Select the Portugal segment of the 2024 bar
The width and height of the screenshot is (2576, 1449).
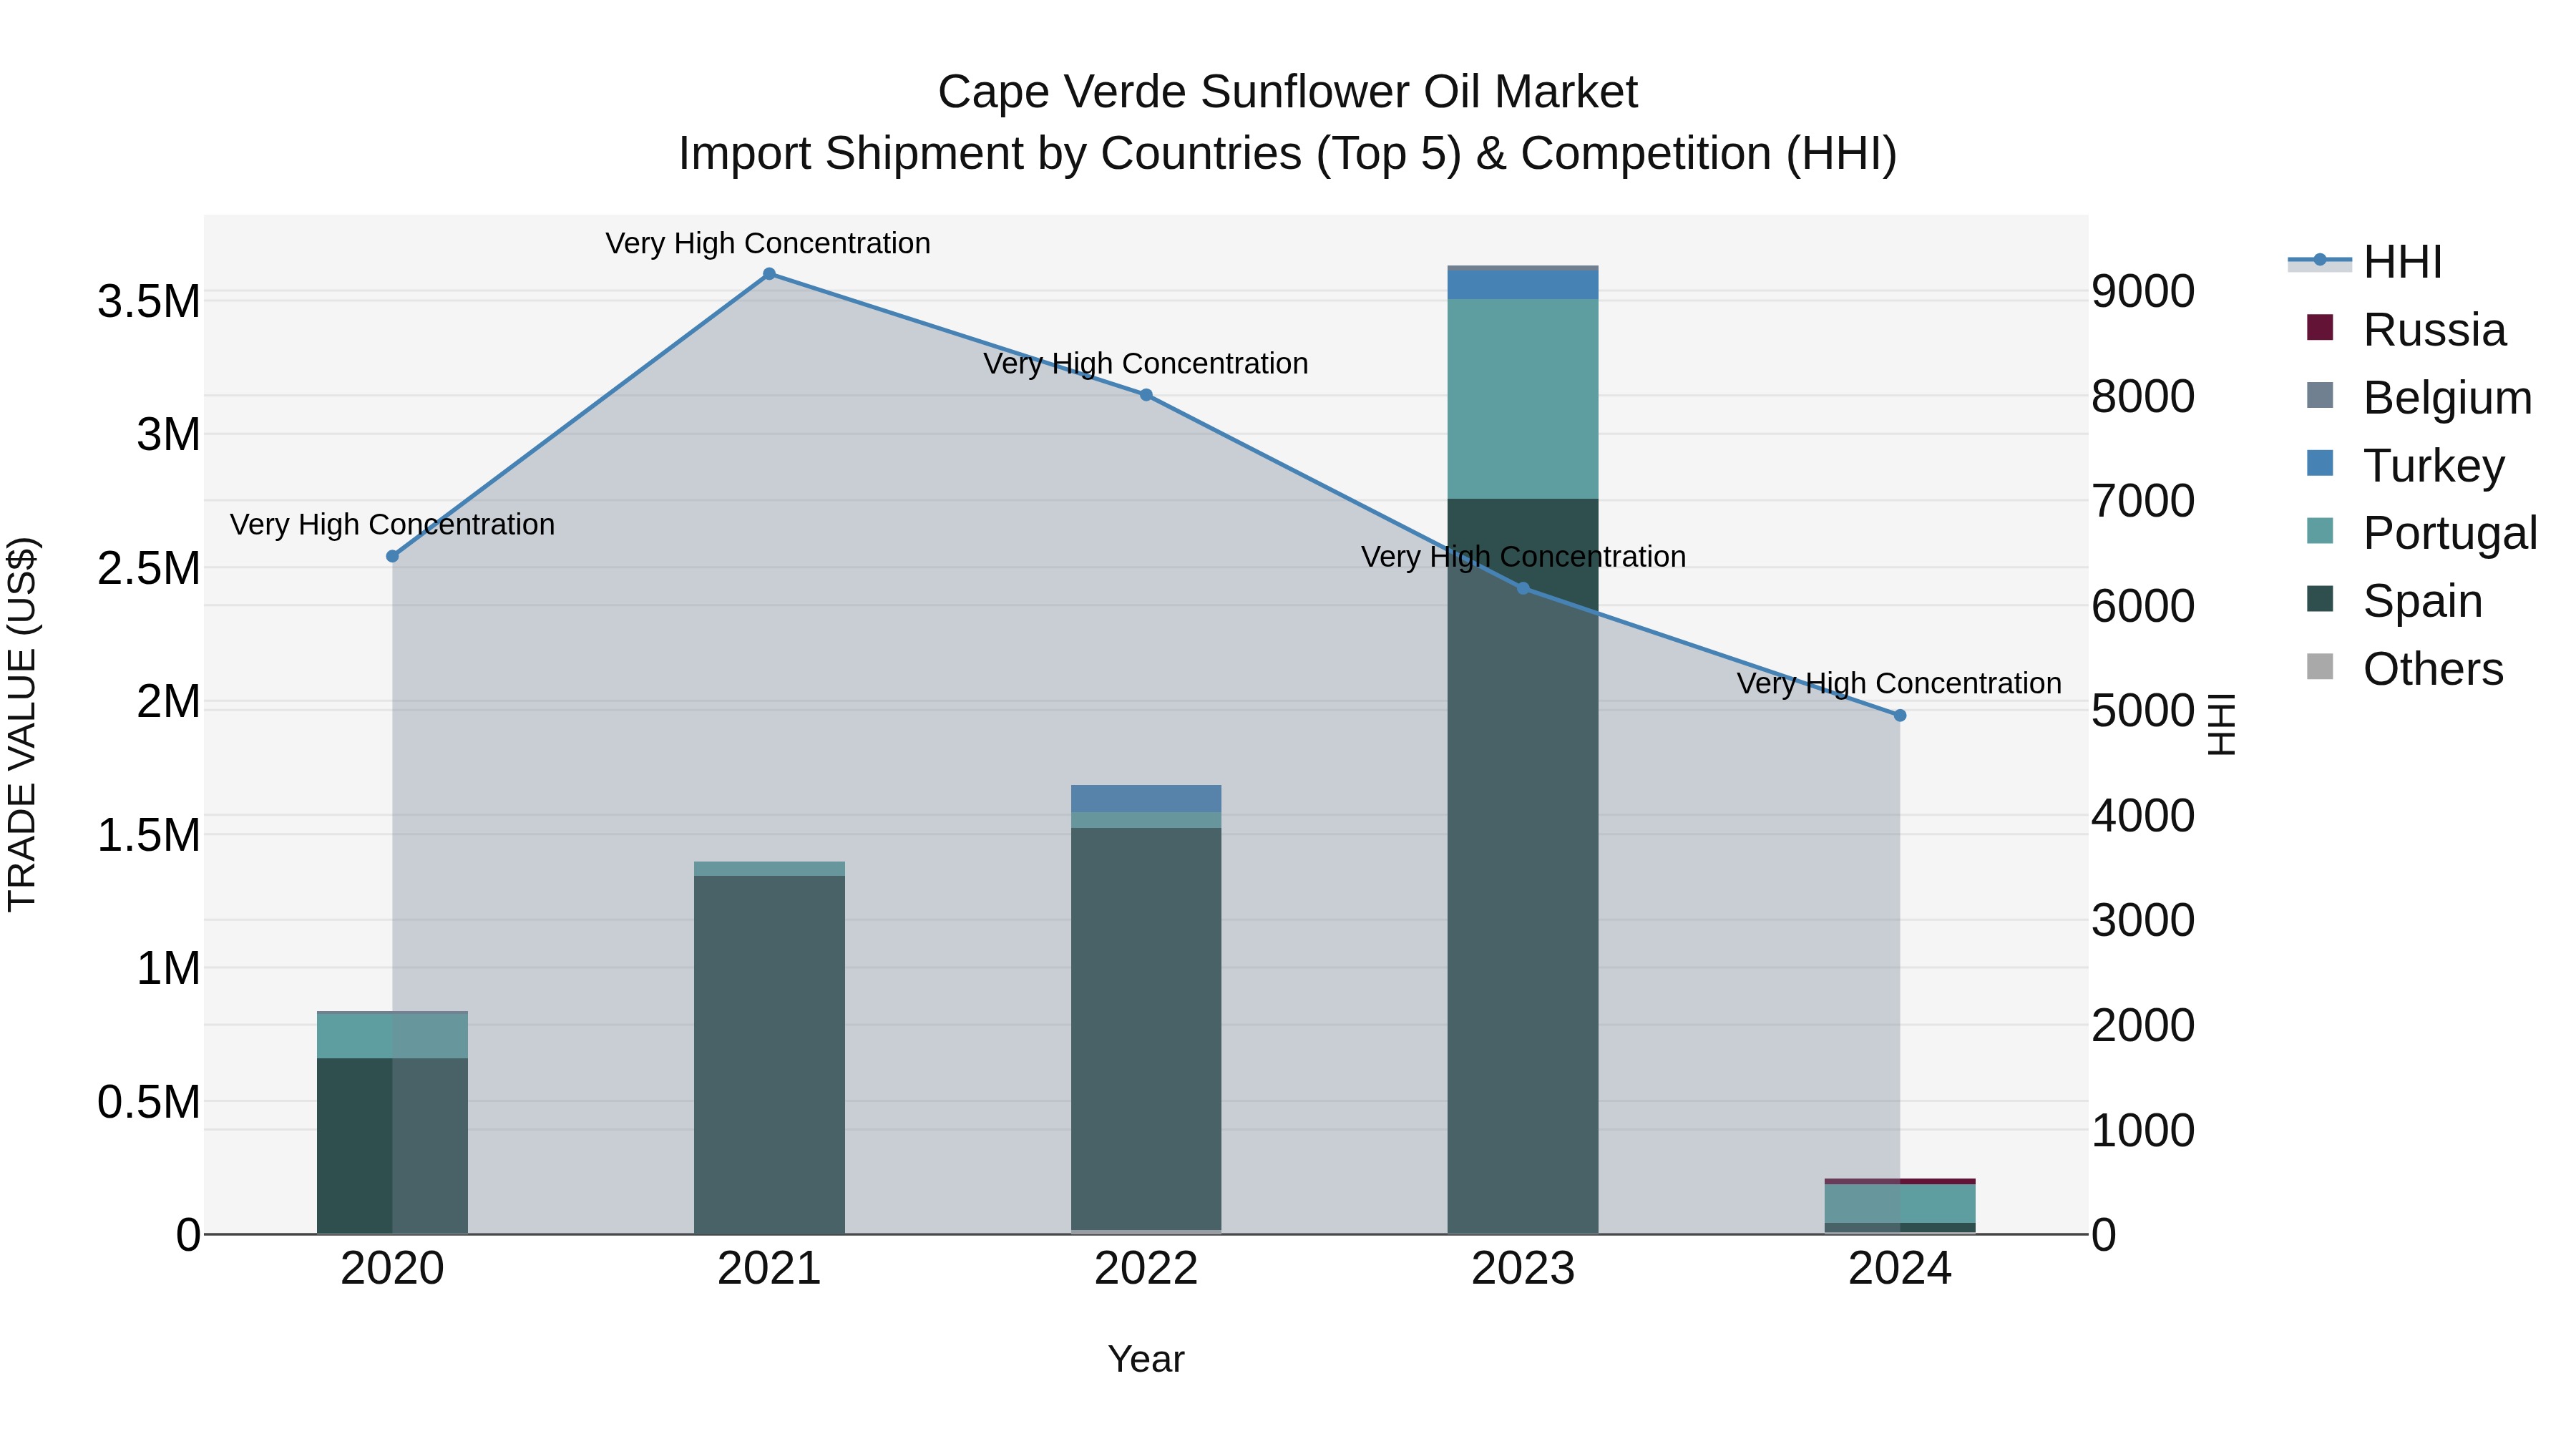point(1900,1204)
